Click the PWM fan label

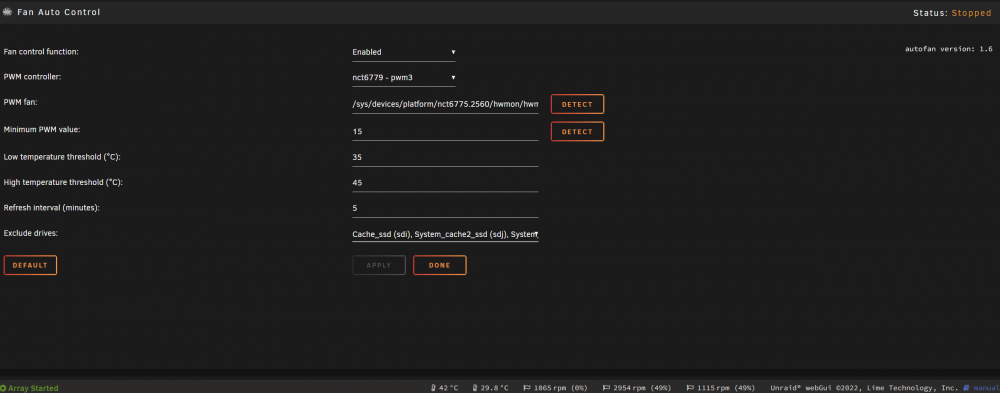click(x=21, y=102)
